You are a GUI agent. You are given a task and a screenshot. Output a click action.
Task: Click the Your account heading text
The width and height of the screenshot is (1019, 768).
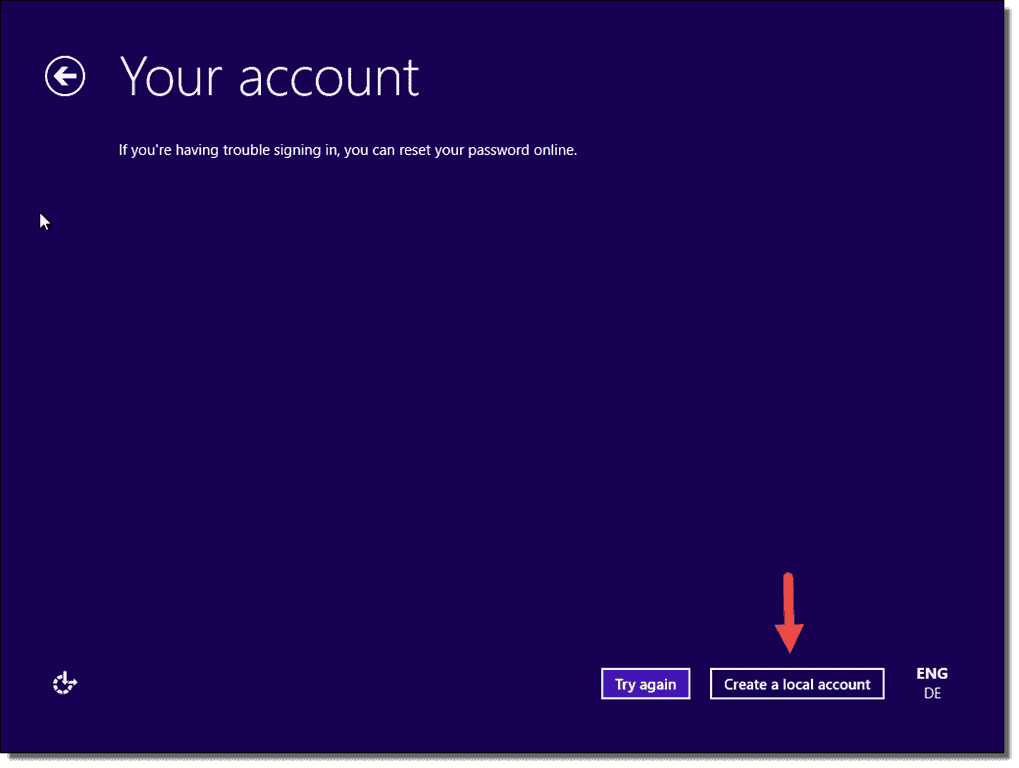pos(268,77)
